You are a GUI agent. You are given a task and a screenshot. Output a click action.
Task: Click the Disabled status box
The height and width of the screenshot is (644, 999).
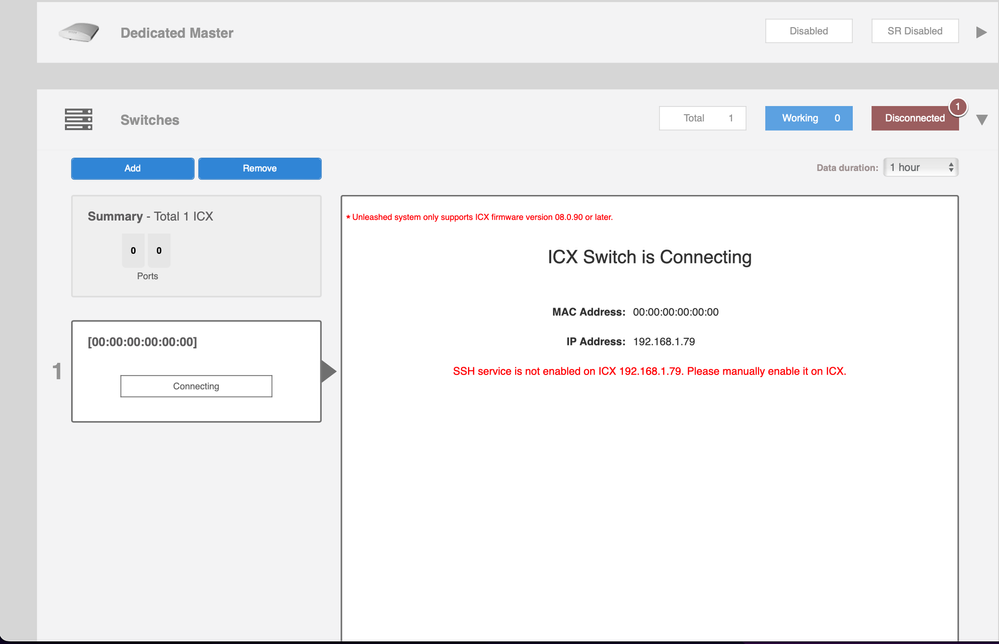pos(808,31)
